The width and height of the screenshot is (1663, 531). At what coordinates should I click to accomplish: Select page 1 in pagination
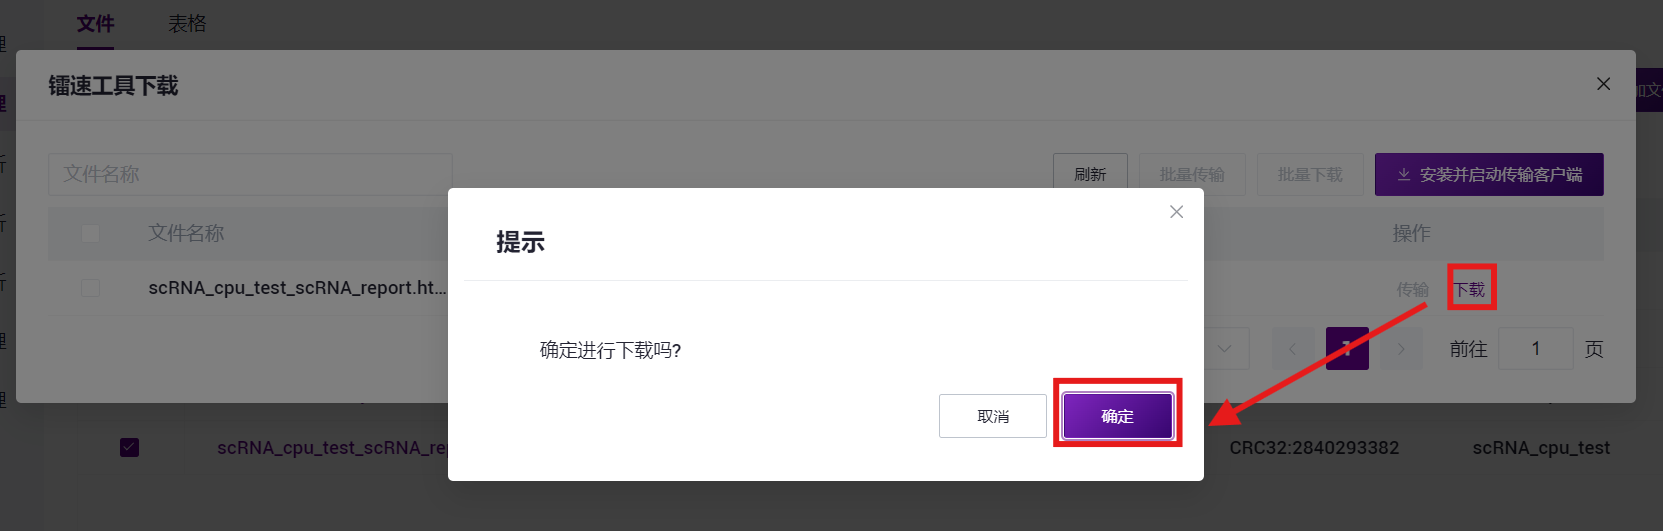coord(1347,349)
